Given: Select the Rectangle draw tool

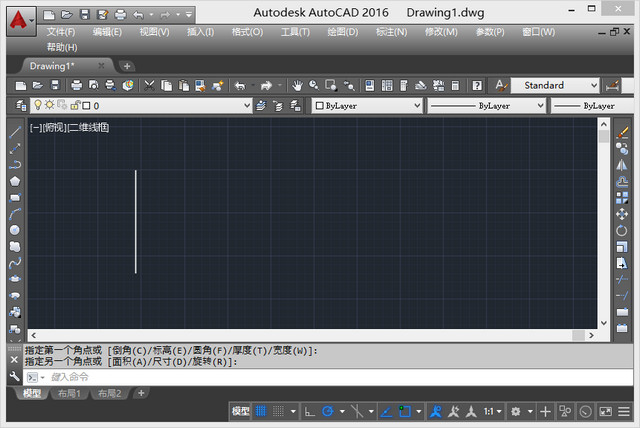Looking at the screenshot, I should [x=15, y=197].
